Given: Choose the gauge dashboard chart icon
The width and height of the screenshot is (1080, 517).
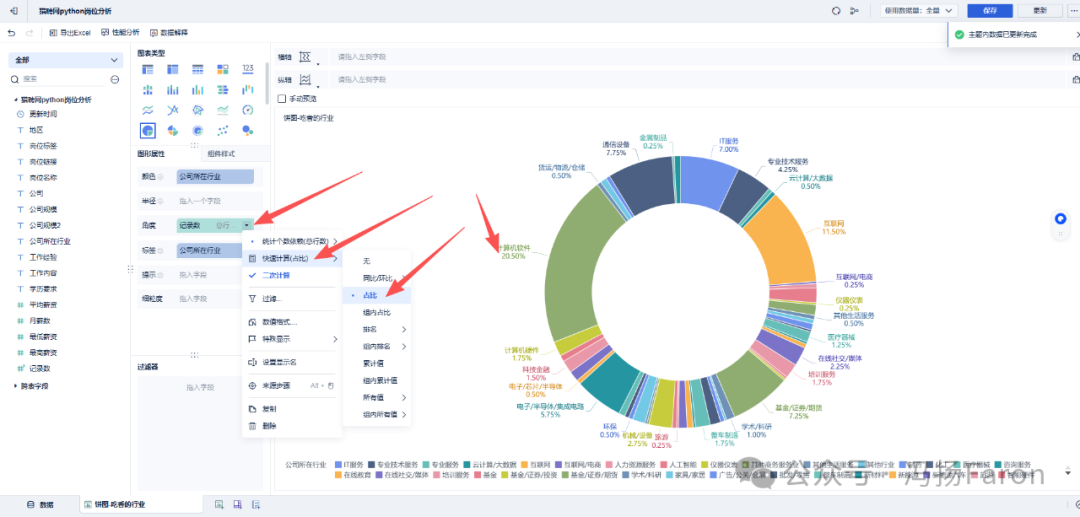Looking at the screenshot, I should tap(248, 109).
